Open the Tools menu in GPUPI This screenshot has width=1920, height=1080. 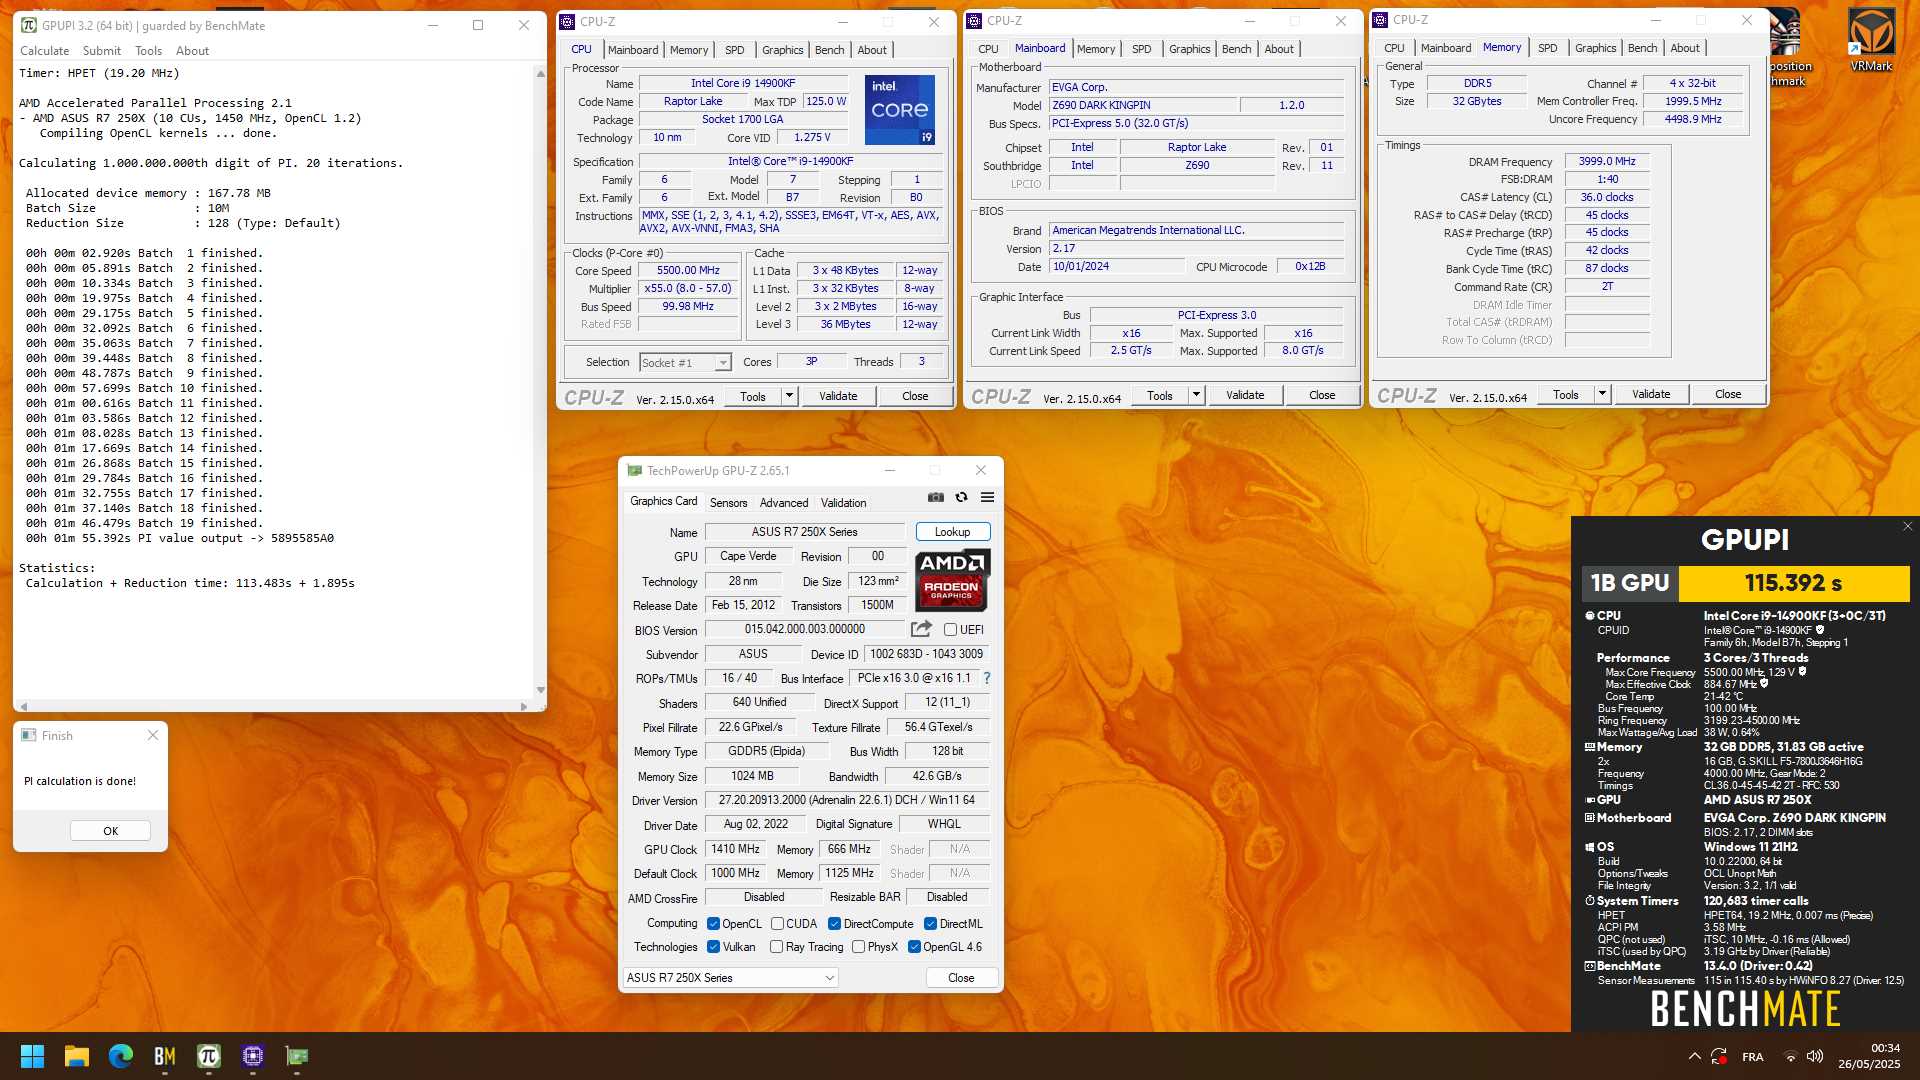click(149, 51)
